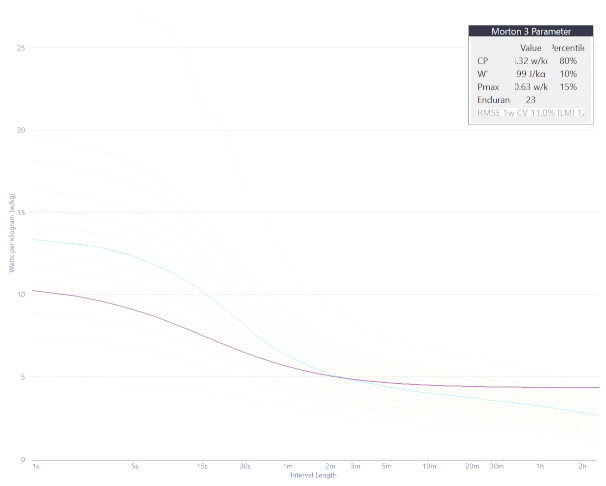Click the 10 label on y-axis
The height and width of the screenshot is (486, 606).
point(21,294)
